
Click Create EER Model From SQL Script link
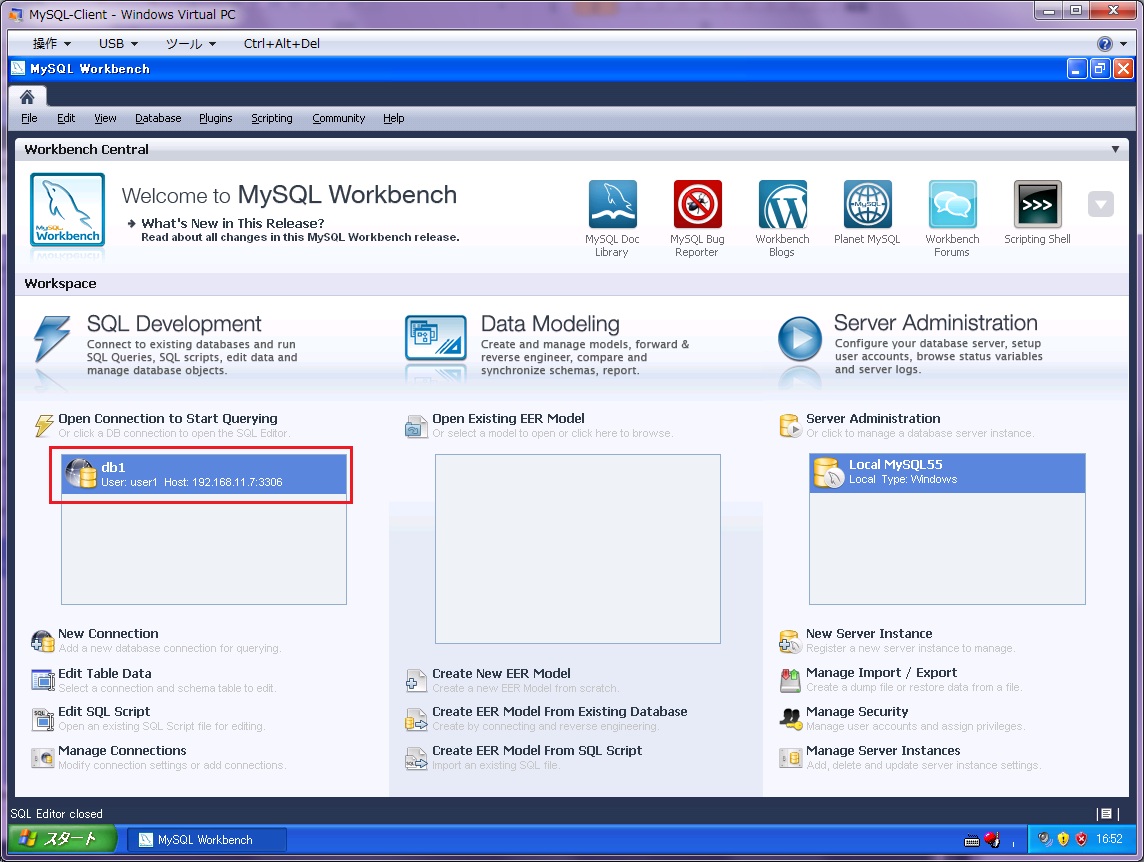tap(537, 750)
